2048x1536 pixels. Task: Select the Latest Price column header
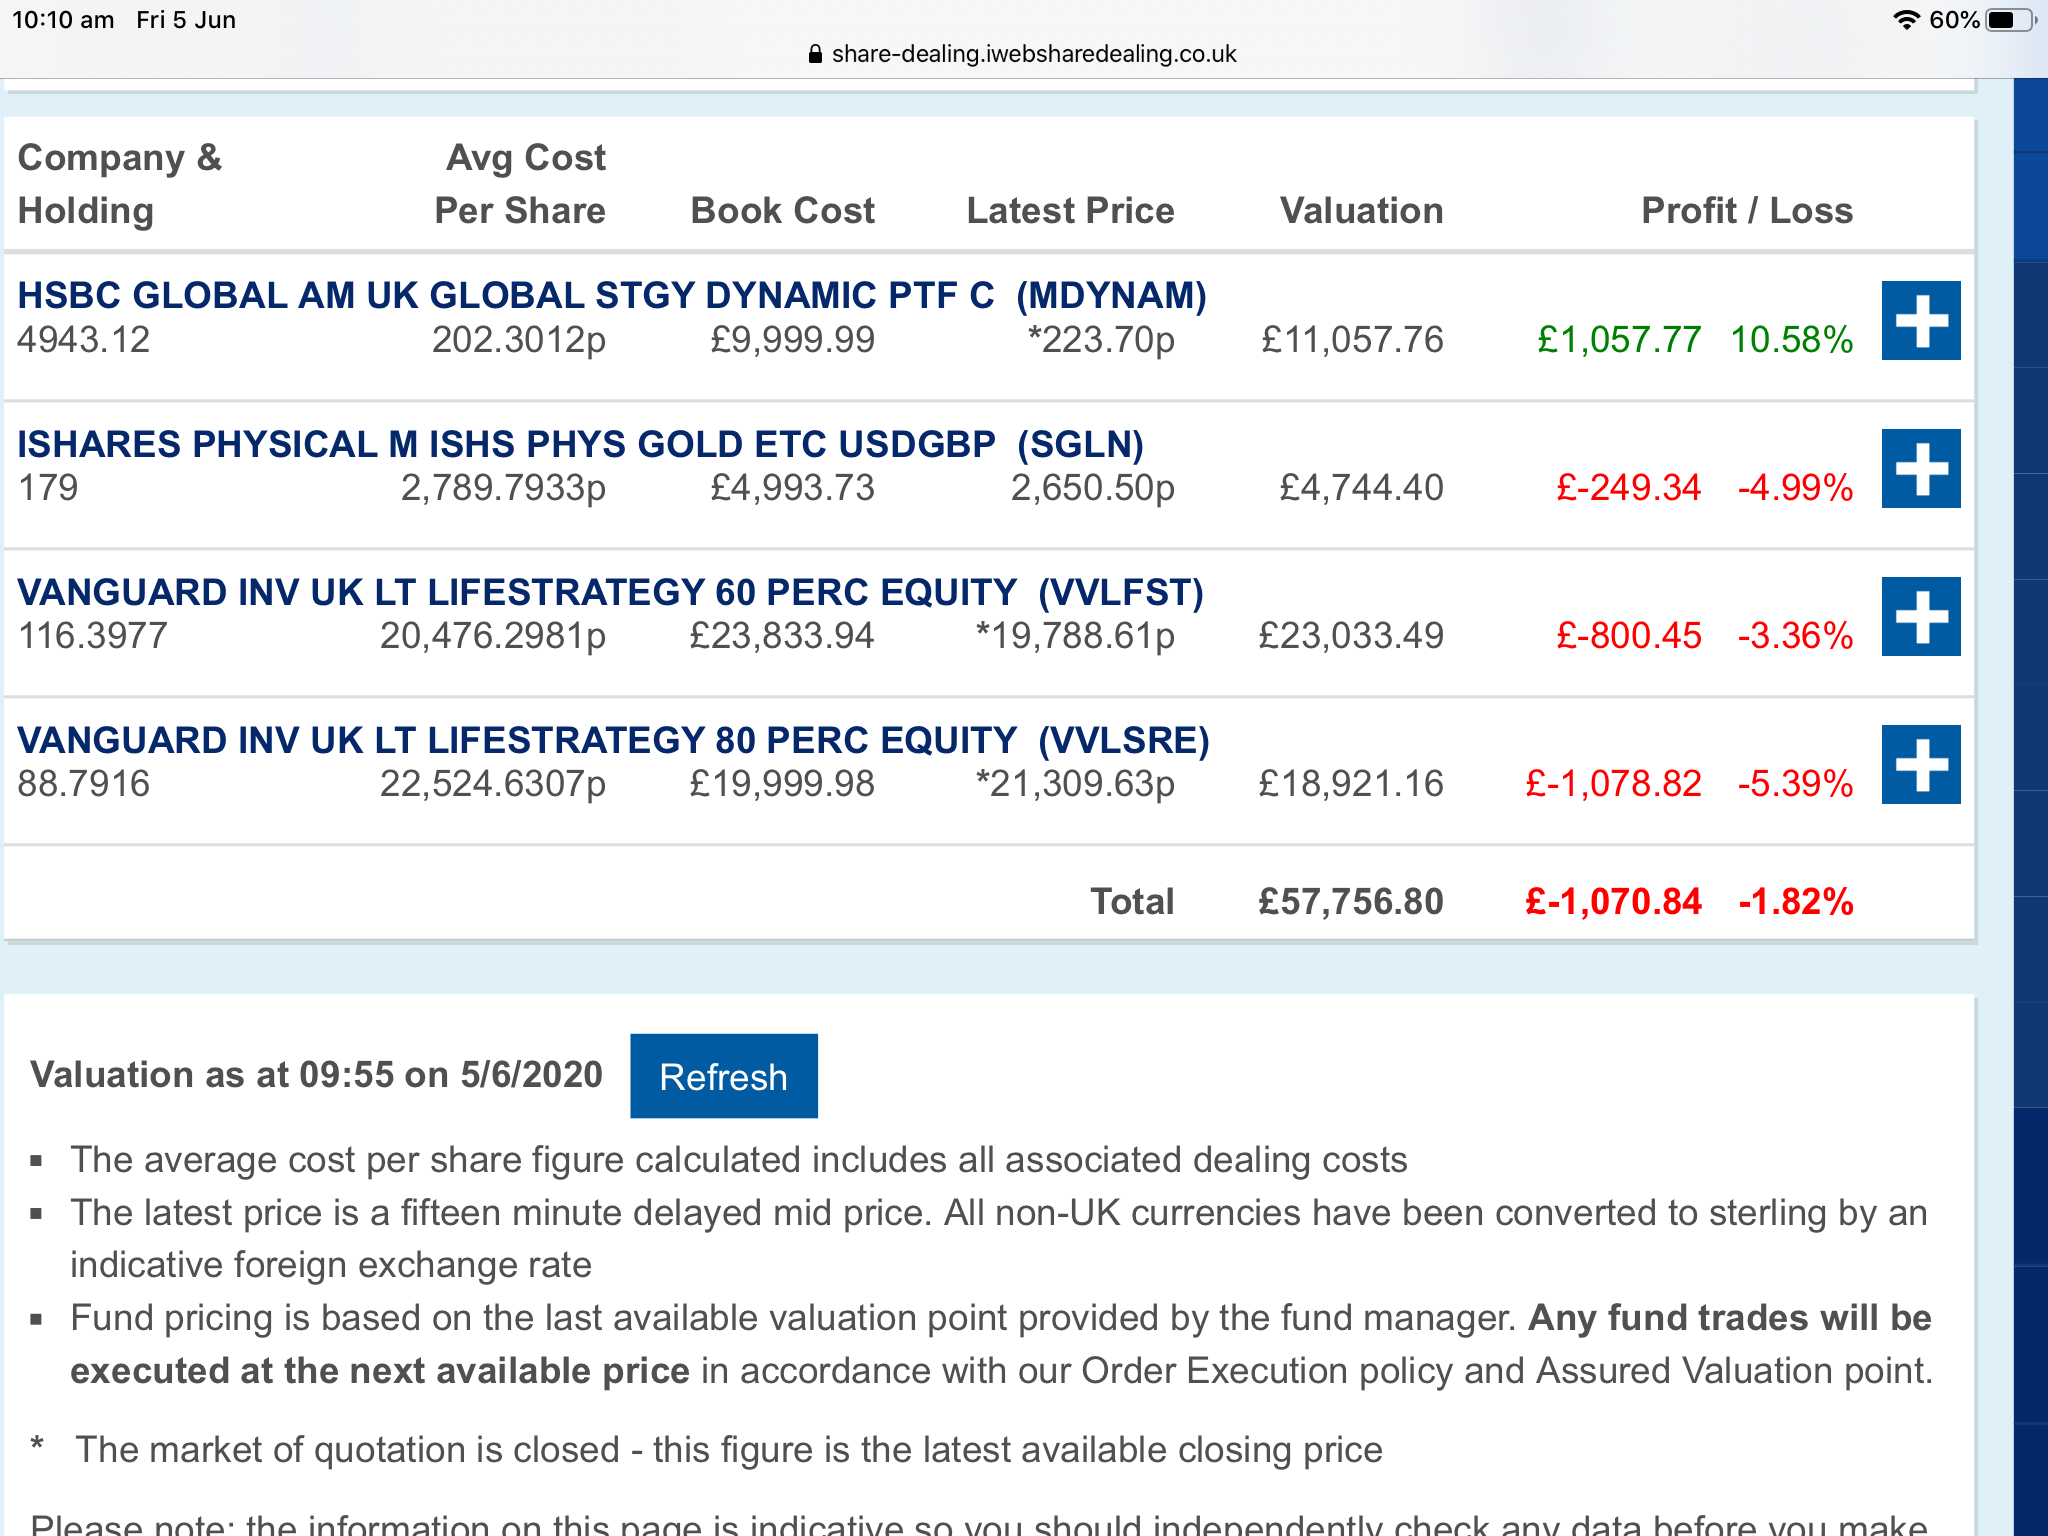click(x=1070, y=211)
